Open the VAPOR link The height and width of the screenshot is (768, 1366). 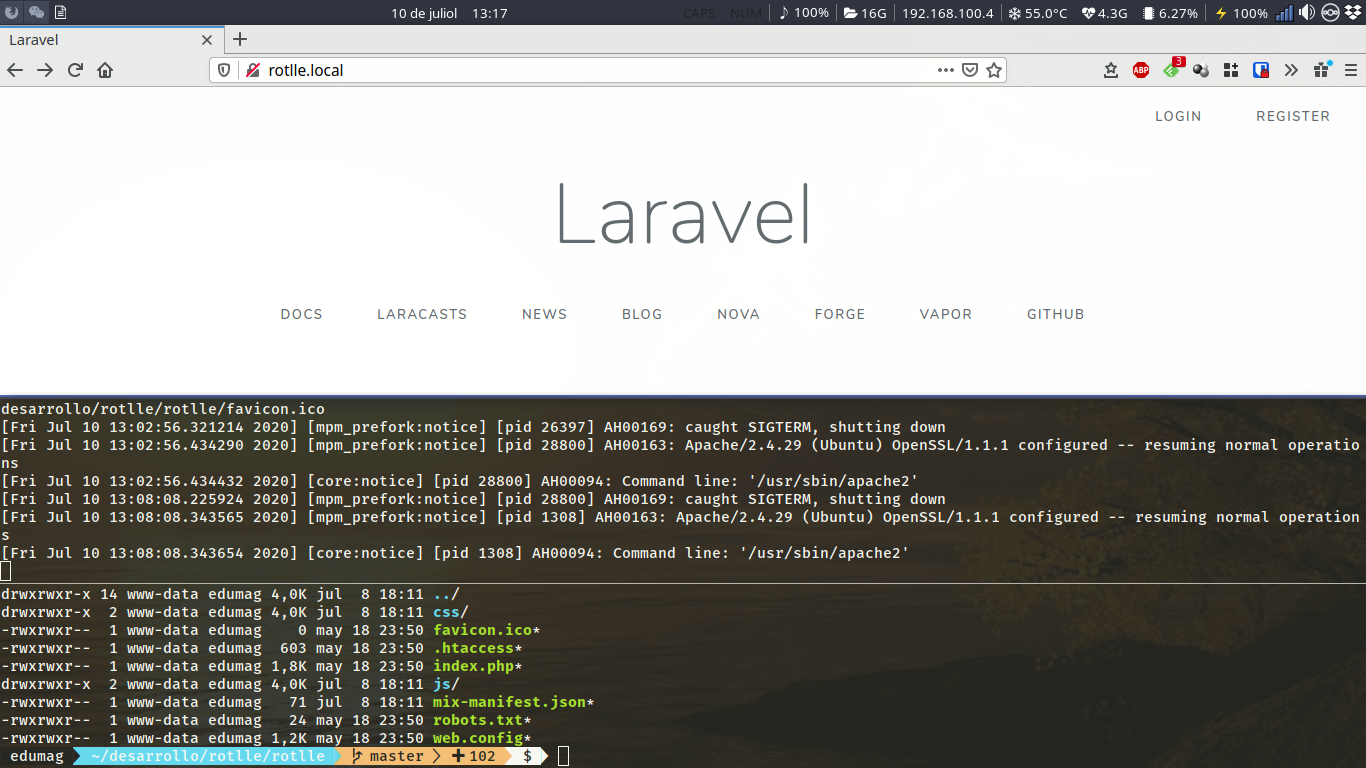(946, 314)
